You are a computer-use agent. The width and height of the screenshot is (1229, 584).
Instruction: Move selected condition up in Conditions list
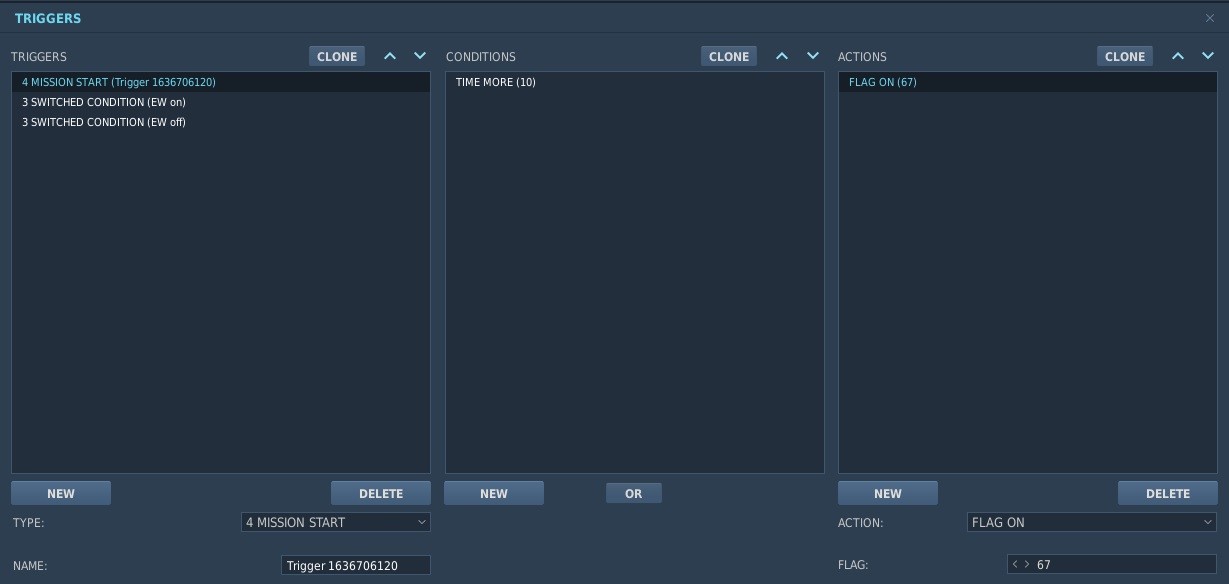point(782,56)
